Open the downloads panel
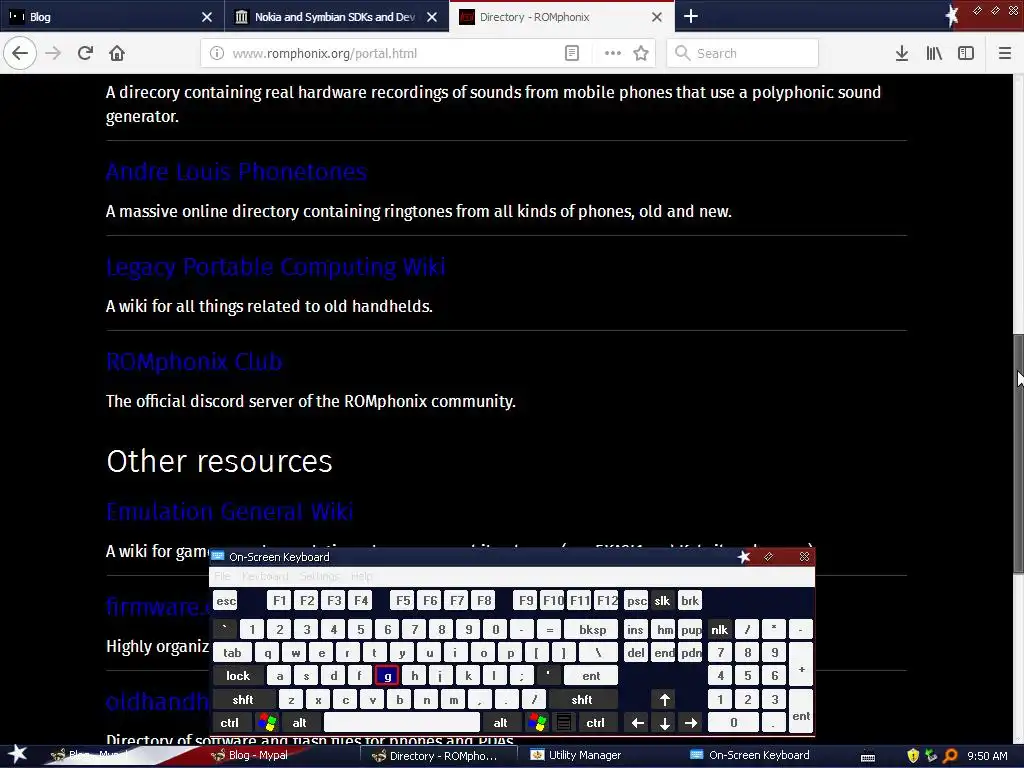Screen dimensions: 1024x768 (x=901, y=54)
